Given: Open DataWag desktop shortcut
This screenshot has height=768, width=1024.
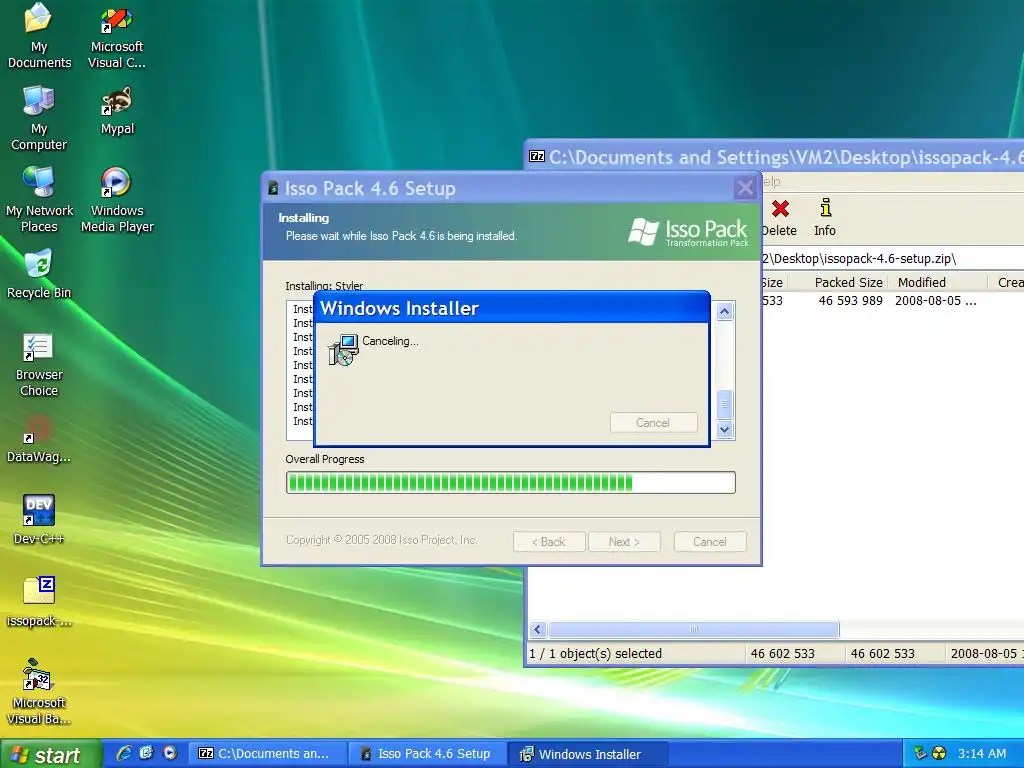Looking at the screenshot, I should 39,439.
